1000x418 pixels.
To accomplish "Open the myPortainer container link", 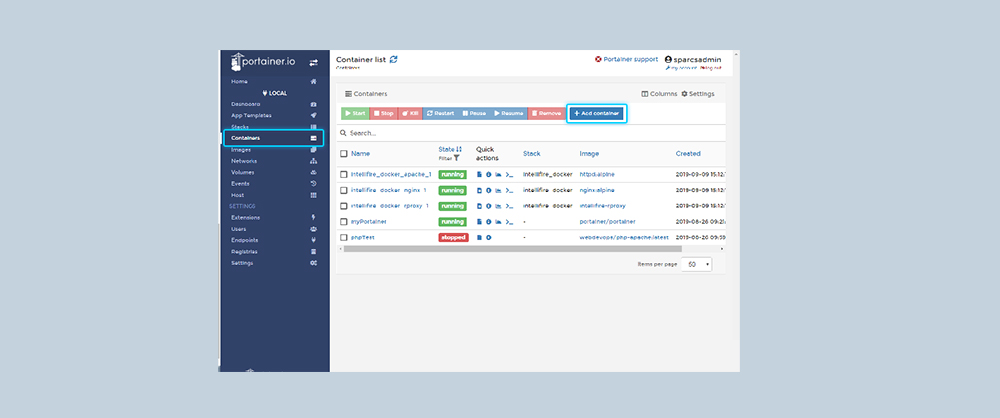I will 369,222.
